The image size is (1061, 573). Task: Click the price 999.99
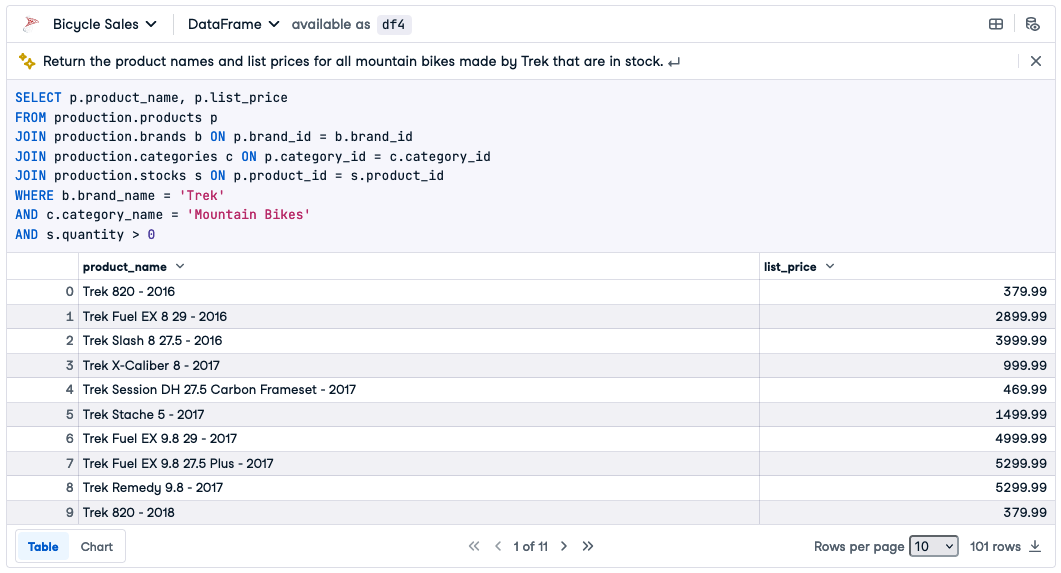pos(1024,365)
